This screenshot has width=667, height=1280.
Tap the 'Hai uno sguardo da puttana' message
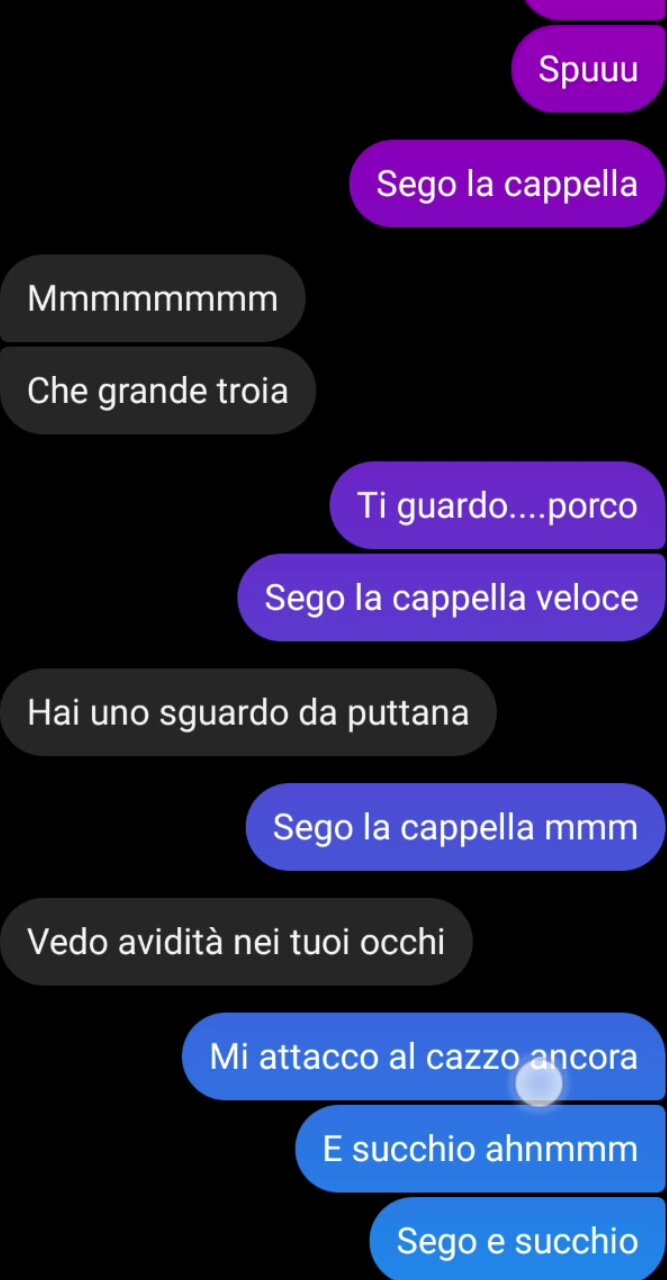[248, 712]
